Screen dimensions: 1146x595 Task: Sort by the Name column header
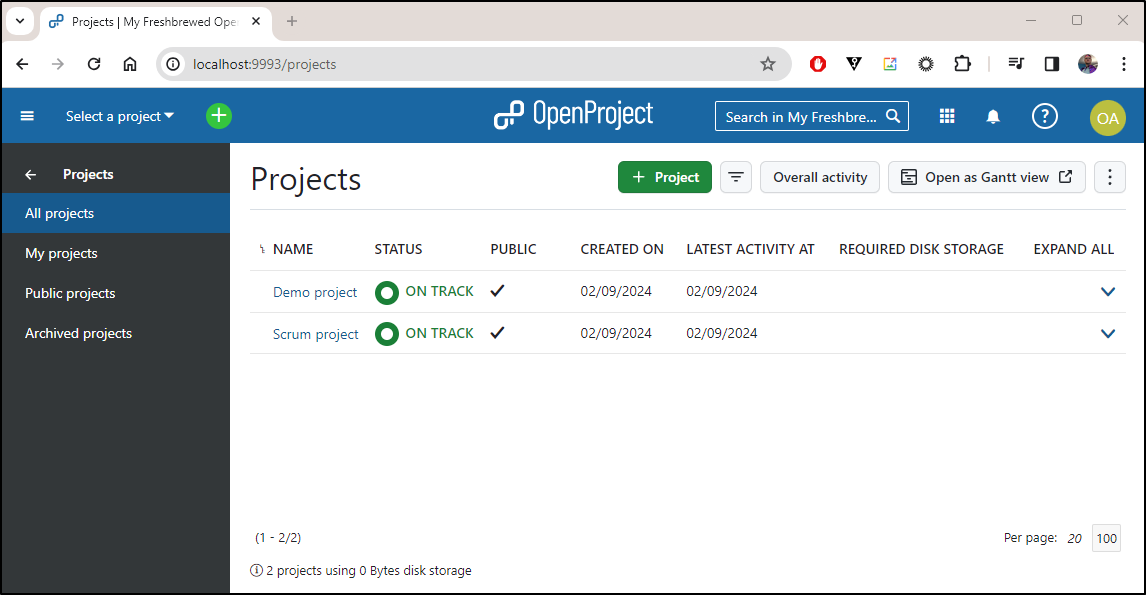click(293, 249)
